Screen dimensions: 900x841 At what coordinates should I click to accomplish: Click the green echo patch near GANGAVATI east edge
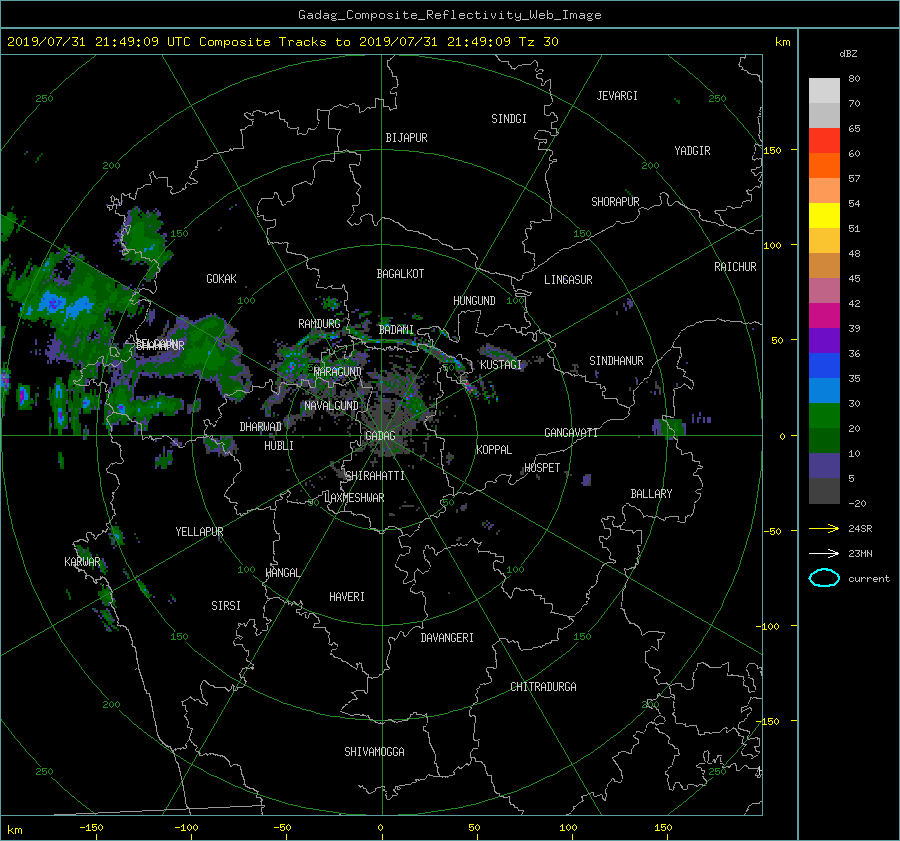pos(673,428)
